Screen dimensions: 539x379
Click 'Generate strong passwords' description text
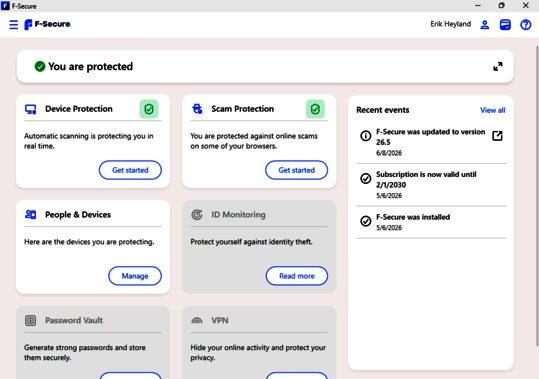tap(85, 353)
